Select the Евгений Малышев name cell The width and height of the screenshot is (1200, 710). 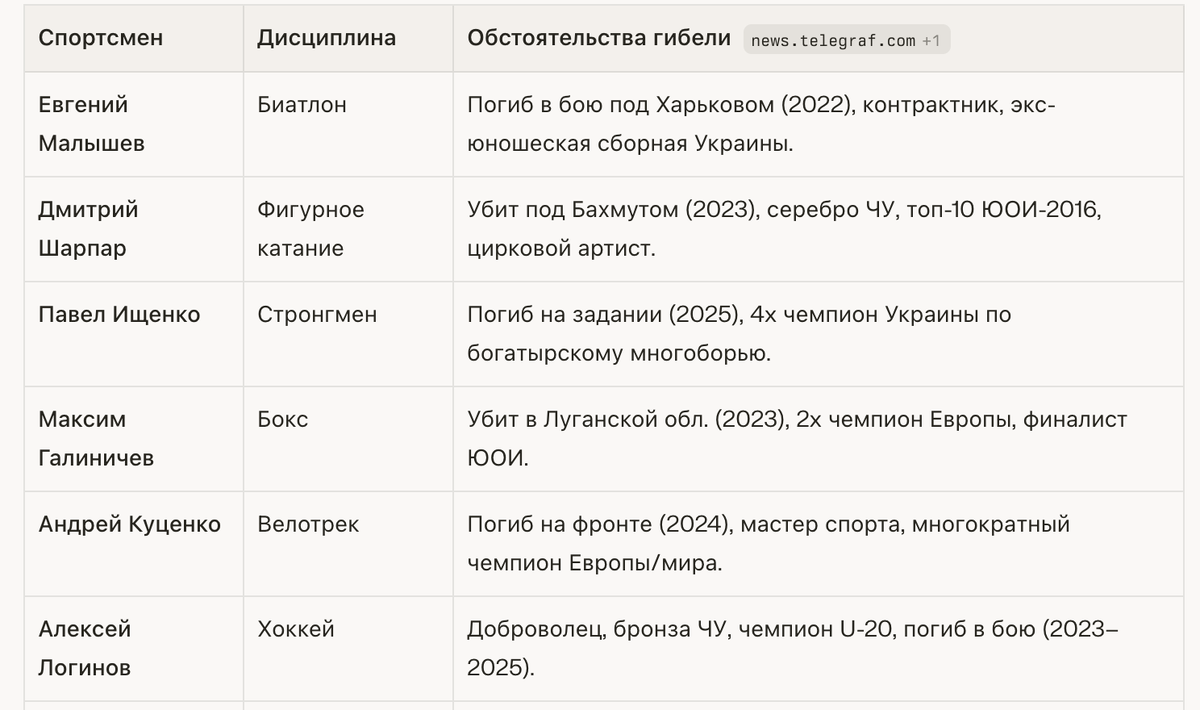(91, 124)
